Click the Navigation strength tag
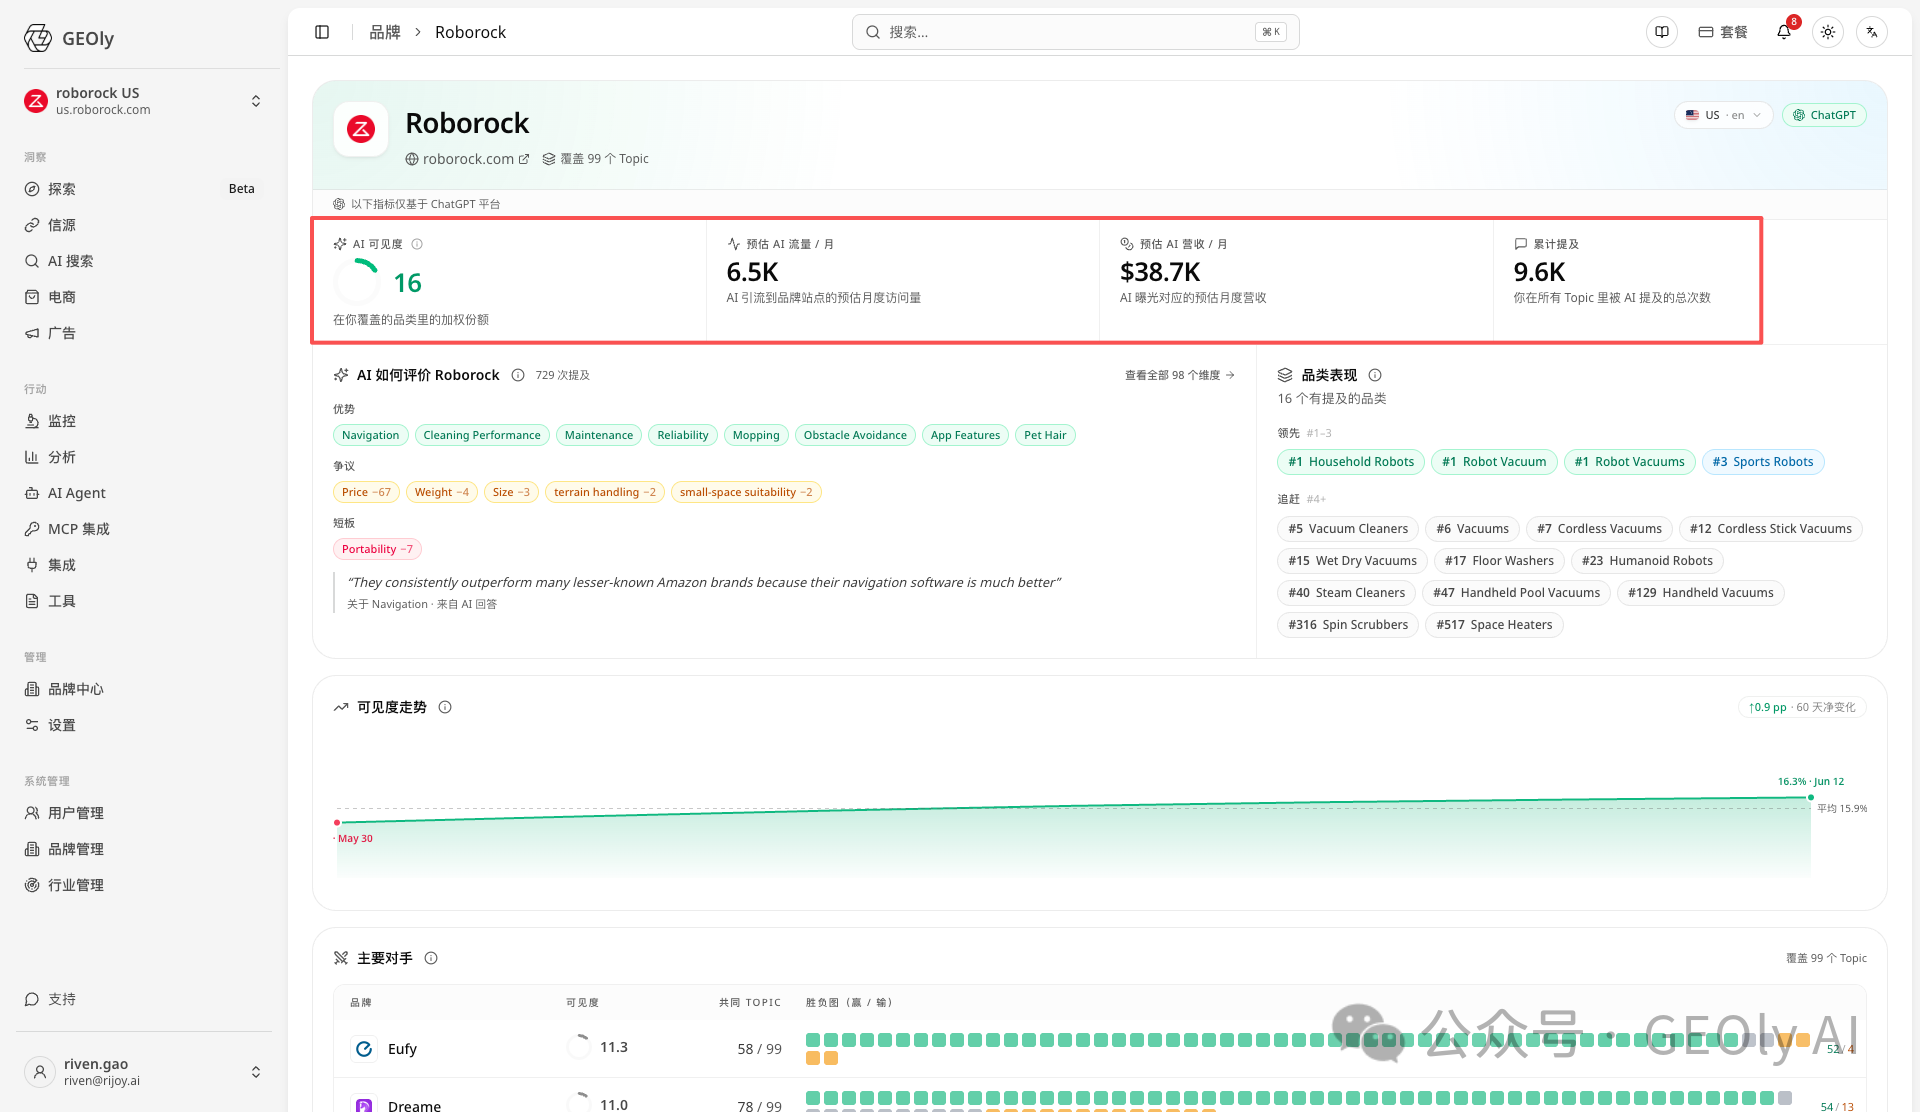The width and height of the screenshot is (1920, 1112). tap(370, 435)
